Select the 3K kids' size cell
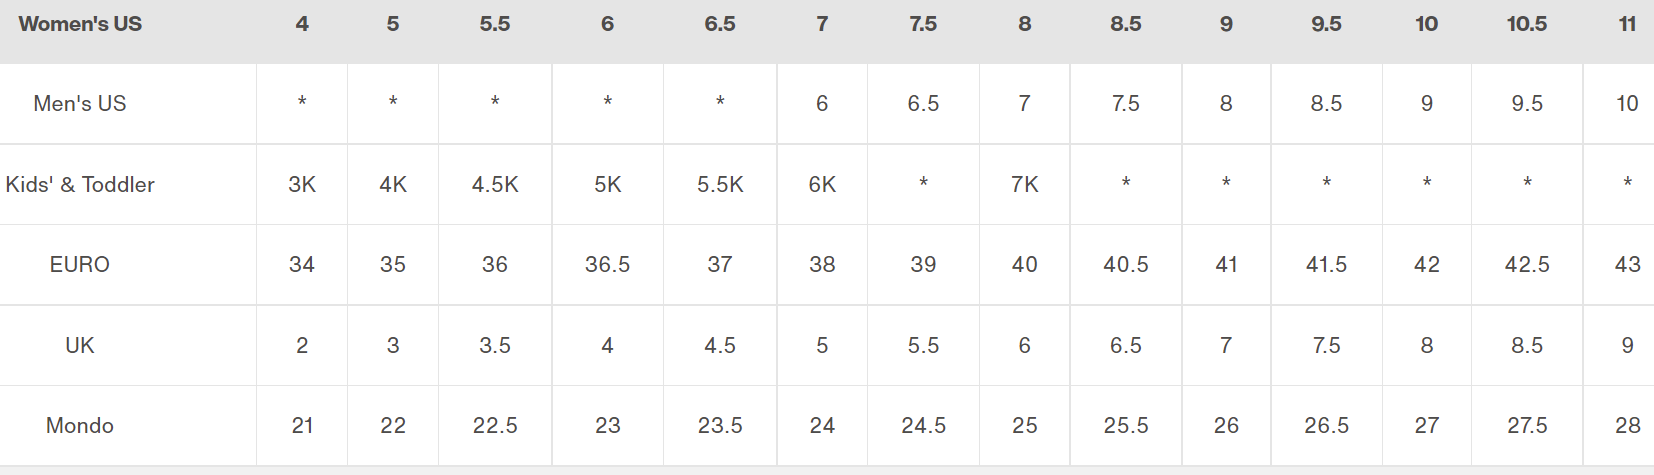The image size is (1654, 475). (x=302, y=185)
